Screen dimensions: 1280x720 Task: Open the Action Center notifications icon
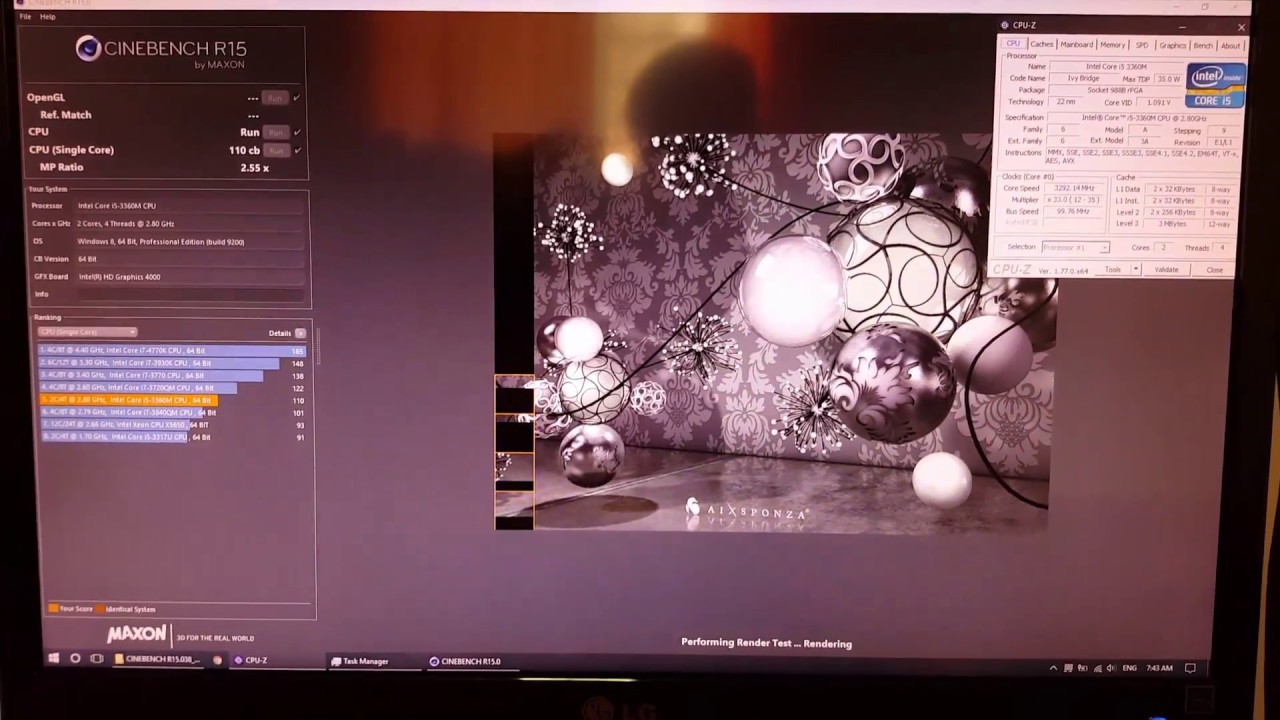pyautogui.click(x=1190, y=668)
